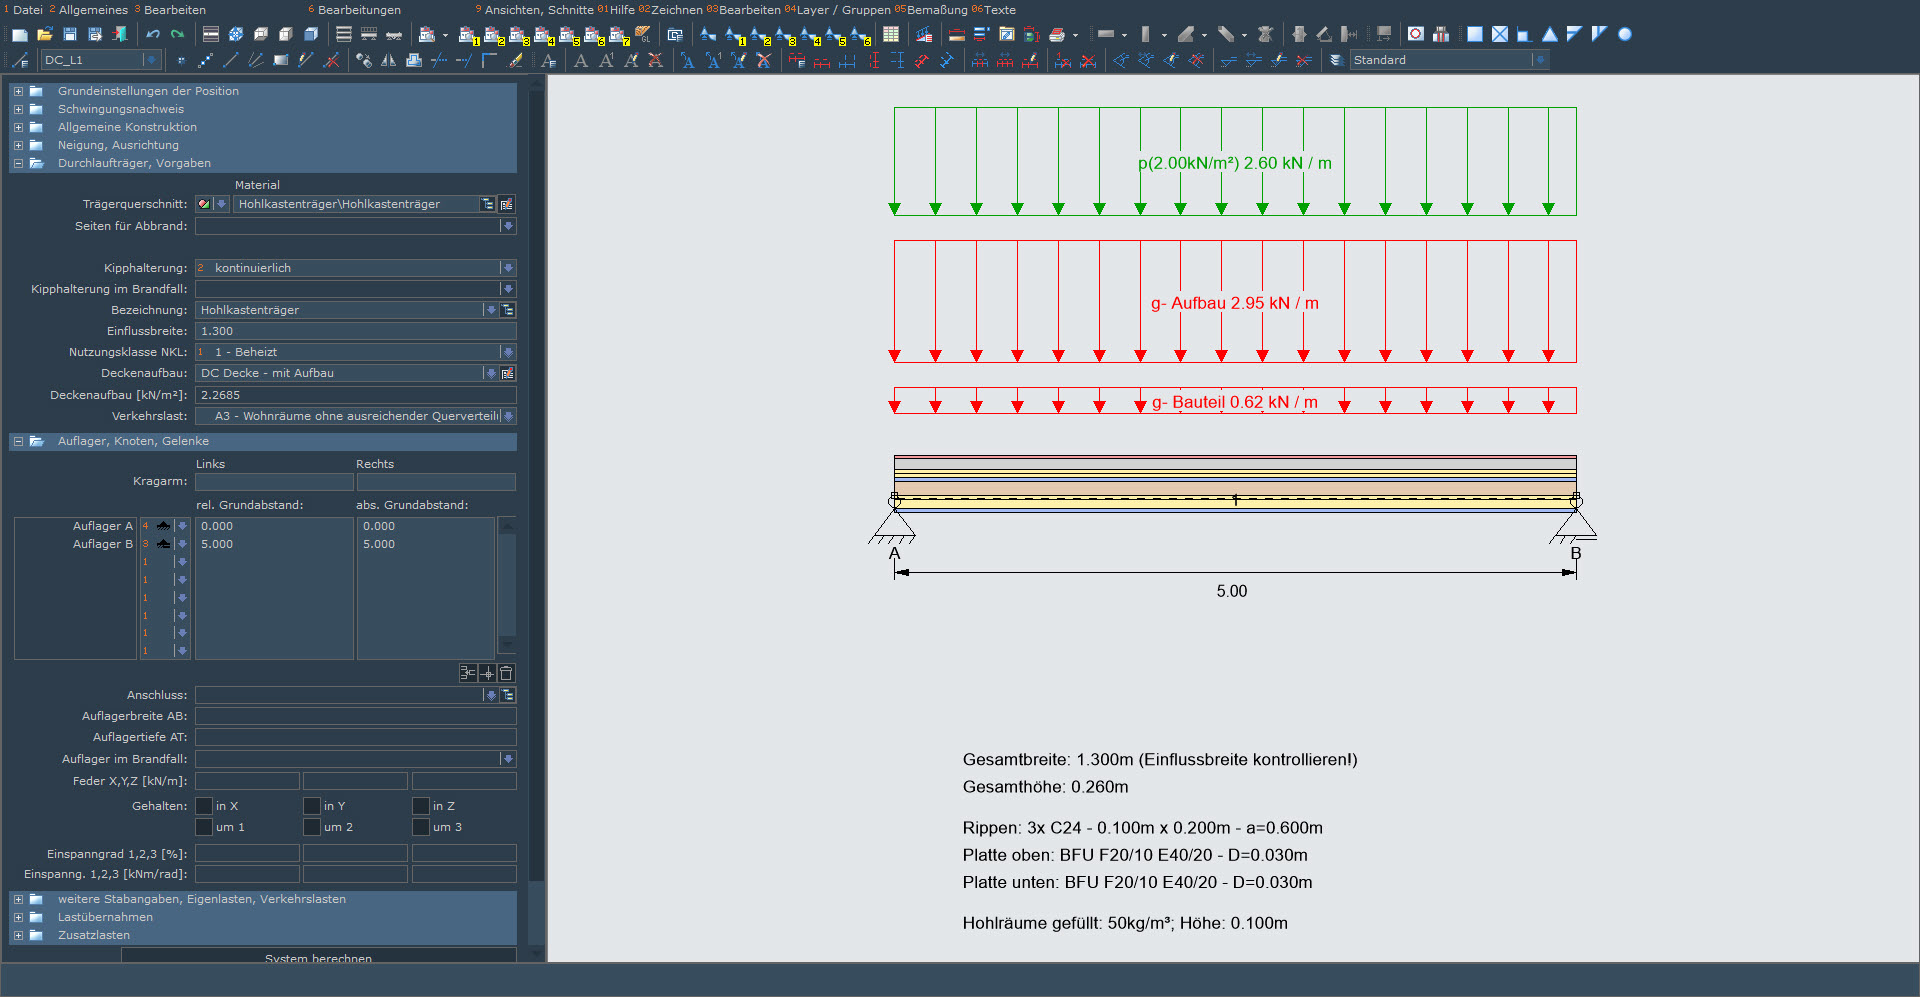Screen dimensions: 1920x997
Task: Click the add support icon beside trash
Action: click(487, 673)
